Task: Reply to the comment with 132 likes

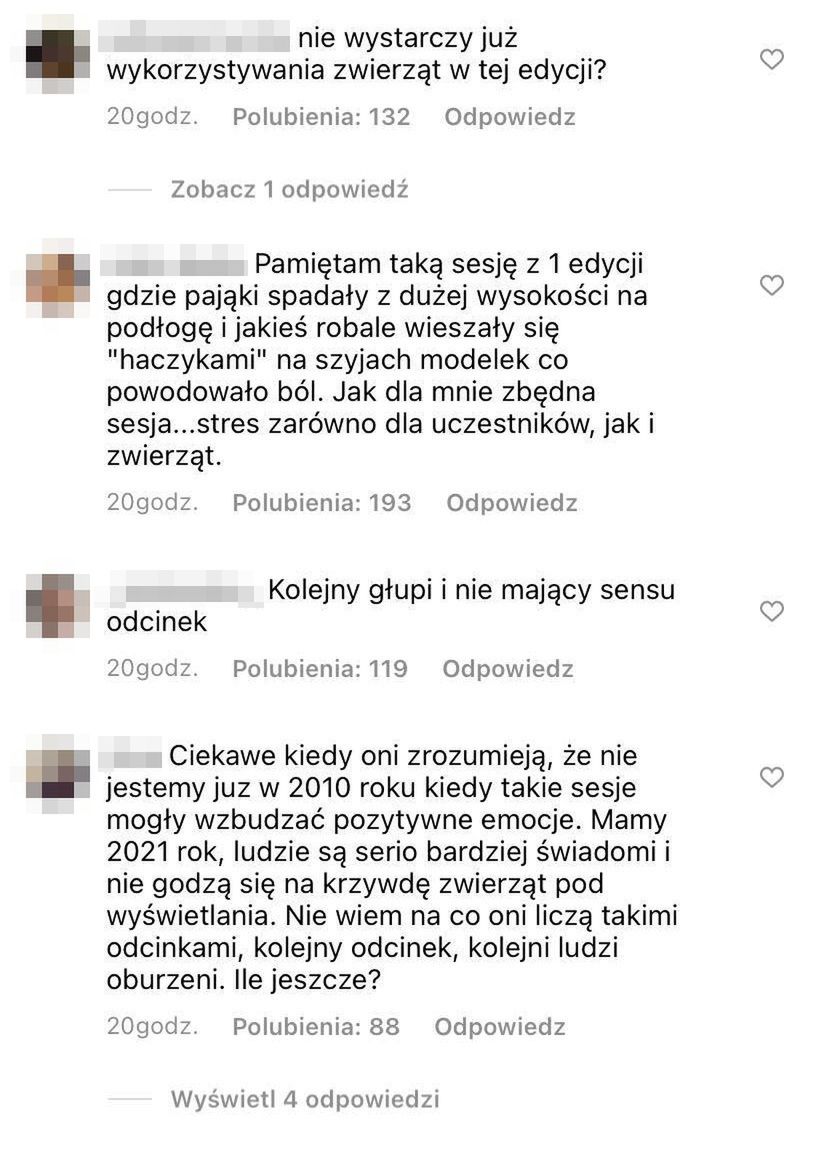Action: [x=510, y=117]
